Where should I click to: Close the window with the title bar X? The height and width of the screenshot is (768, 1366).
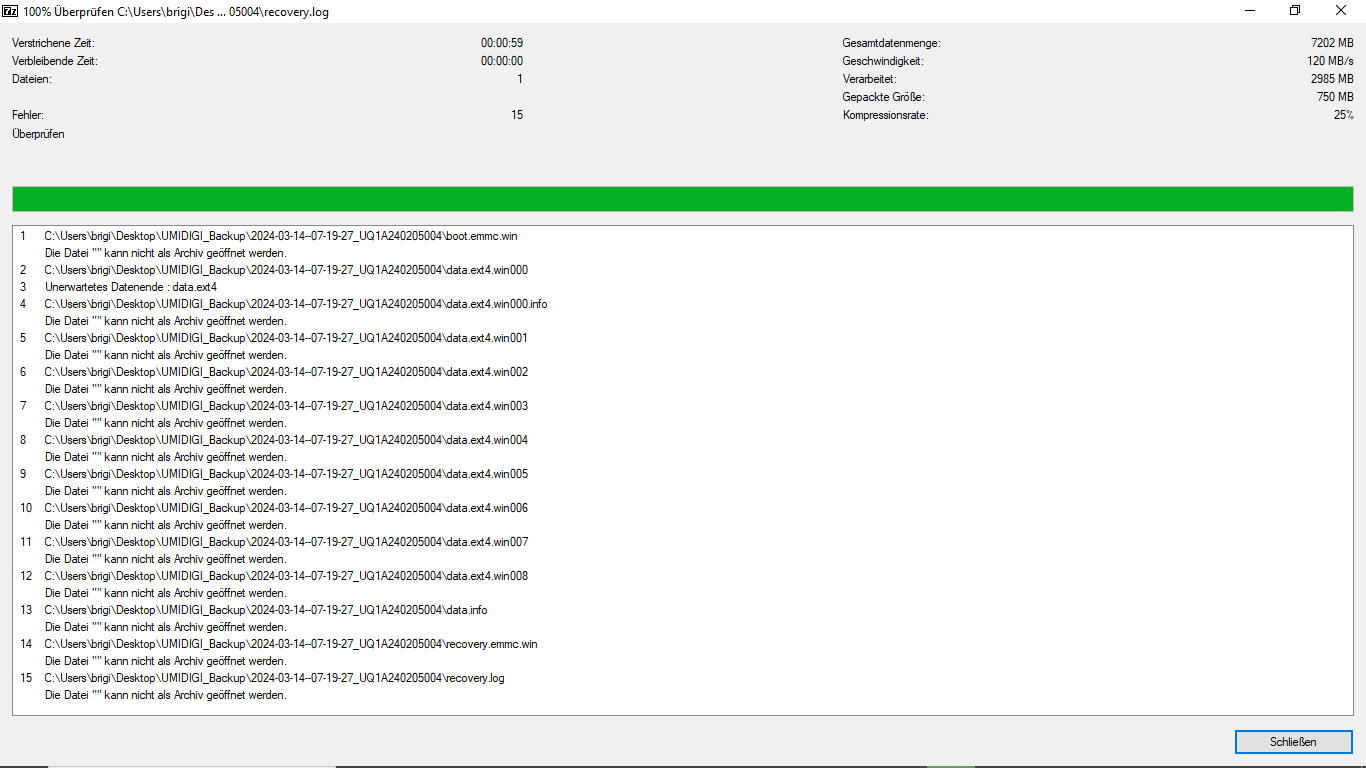click(x=1341, y=11)
